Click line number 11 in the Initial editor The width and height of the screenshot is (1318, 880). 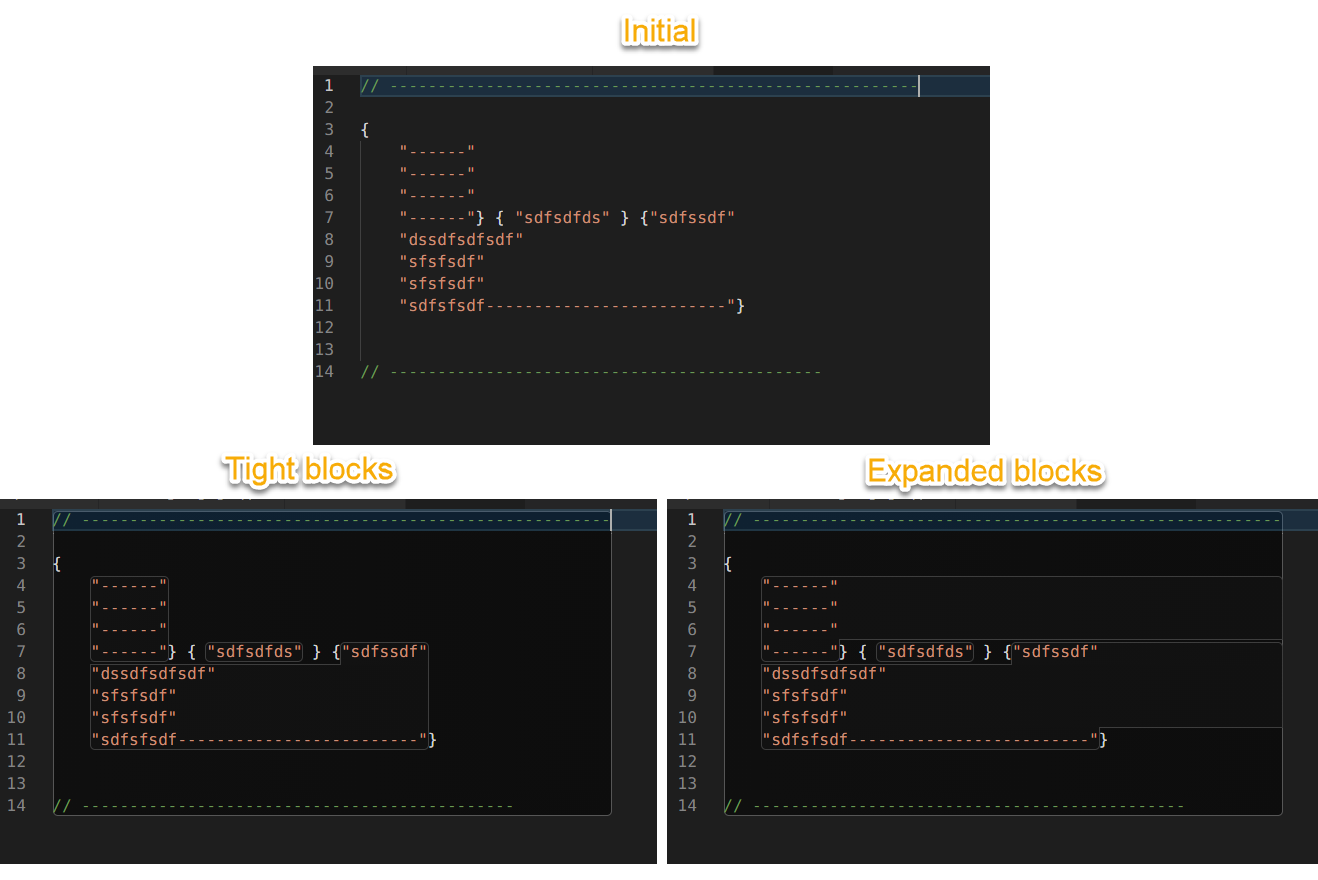324,305
